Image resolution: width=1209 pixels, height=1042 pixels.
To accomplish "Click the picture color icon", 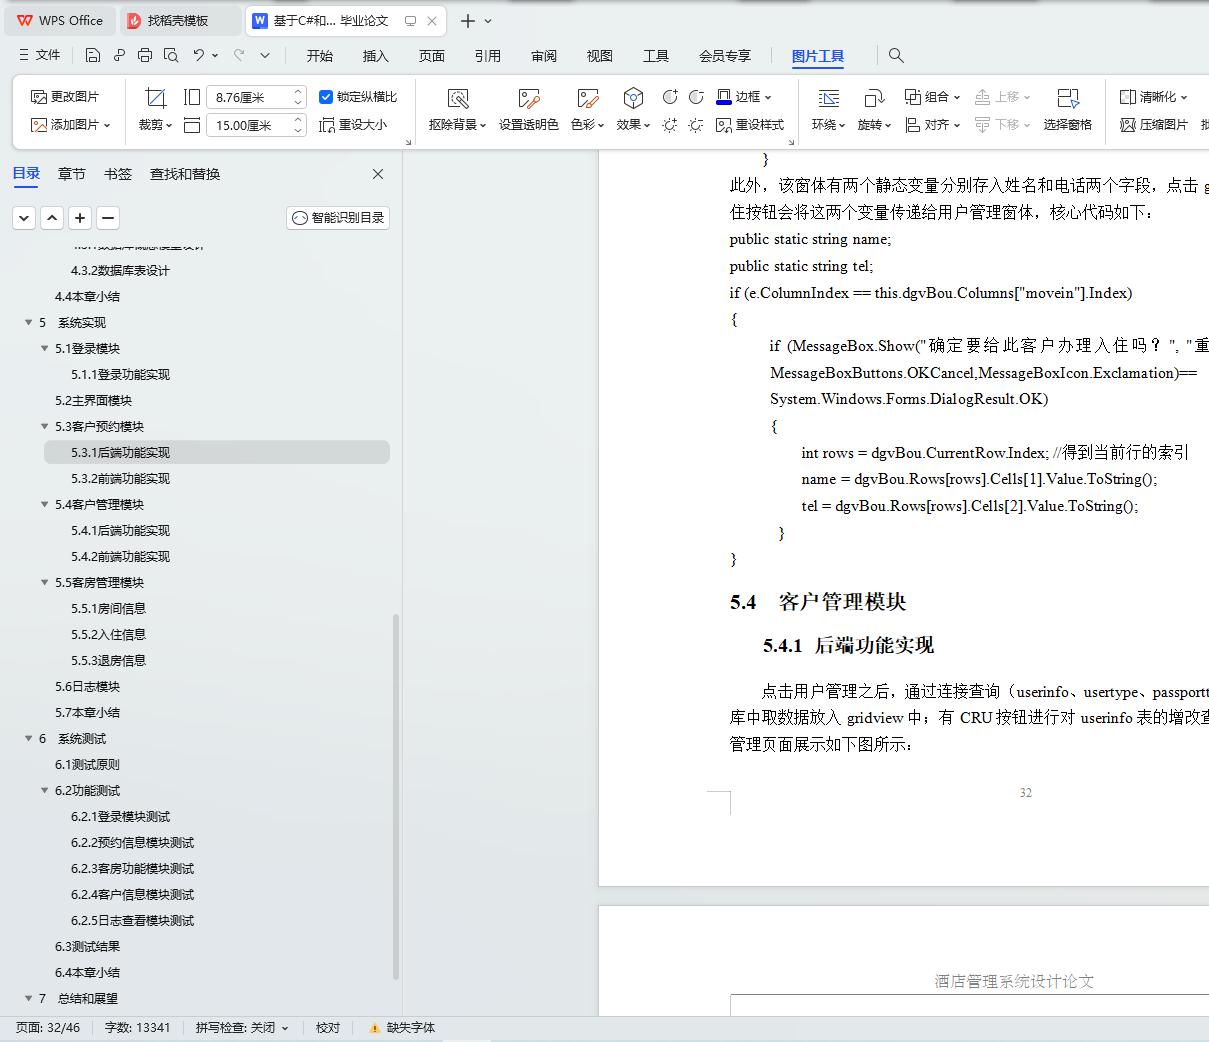I will pyautogui.click(x=587, y=98).
